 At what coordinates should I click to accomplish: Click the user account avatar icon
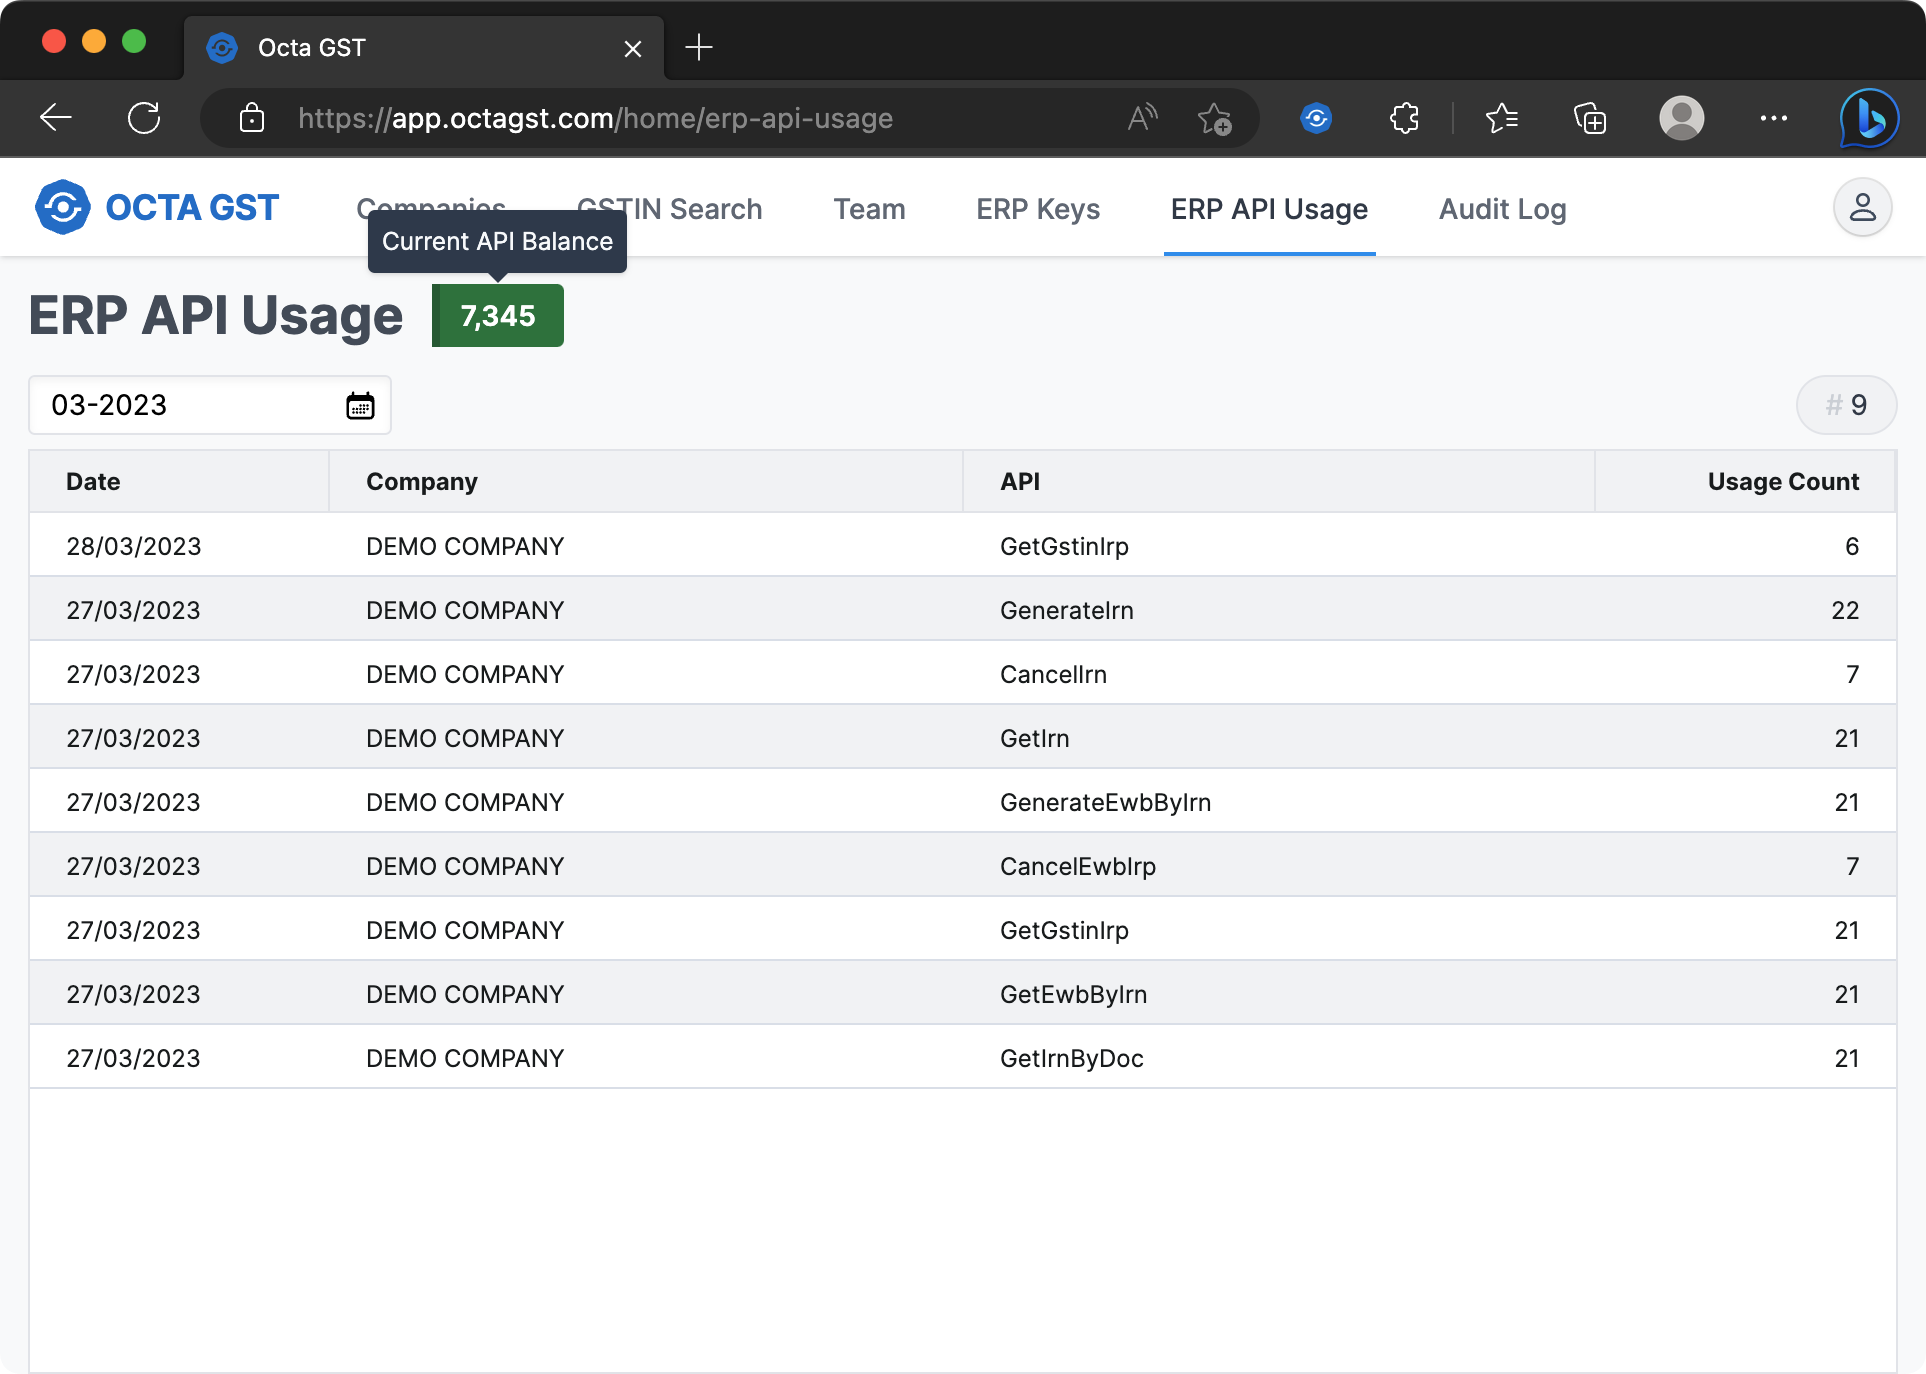point(1861,208)
